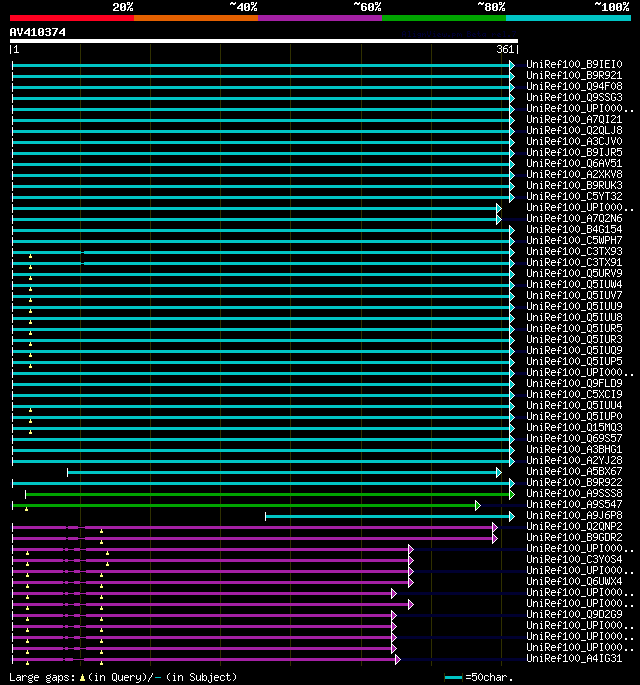The height and width of the screenshot is (685, 640).
Task: Click the cyan alignment bar for A5BX67
Action: coord(282,472)
